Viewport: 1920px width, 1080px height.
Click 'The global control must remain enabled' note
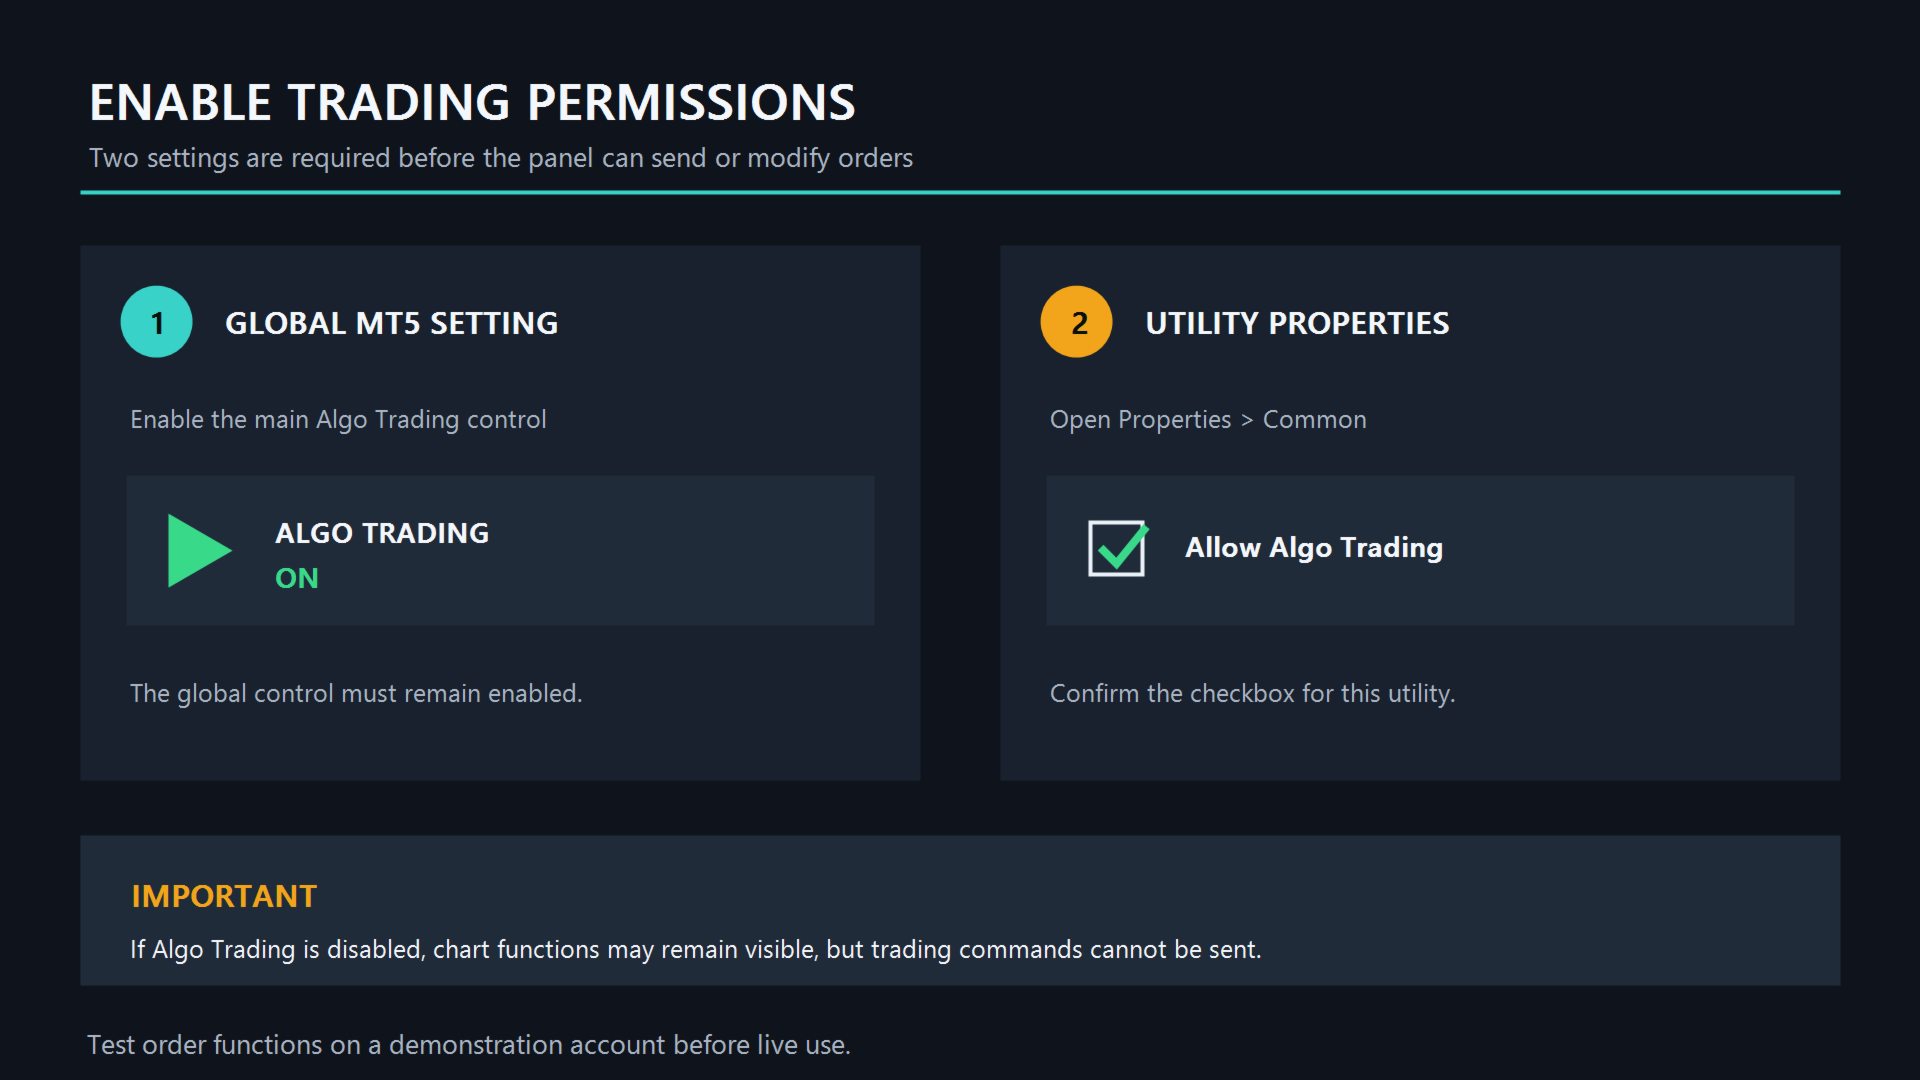[x=356, y=694]
